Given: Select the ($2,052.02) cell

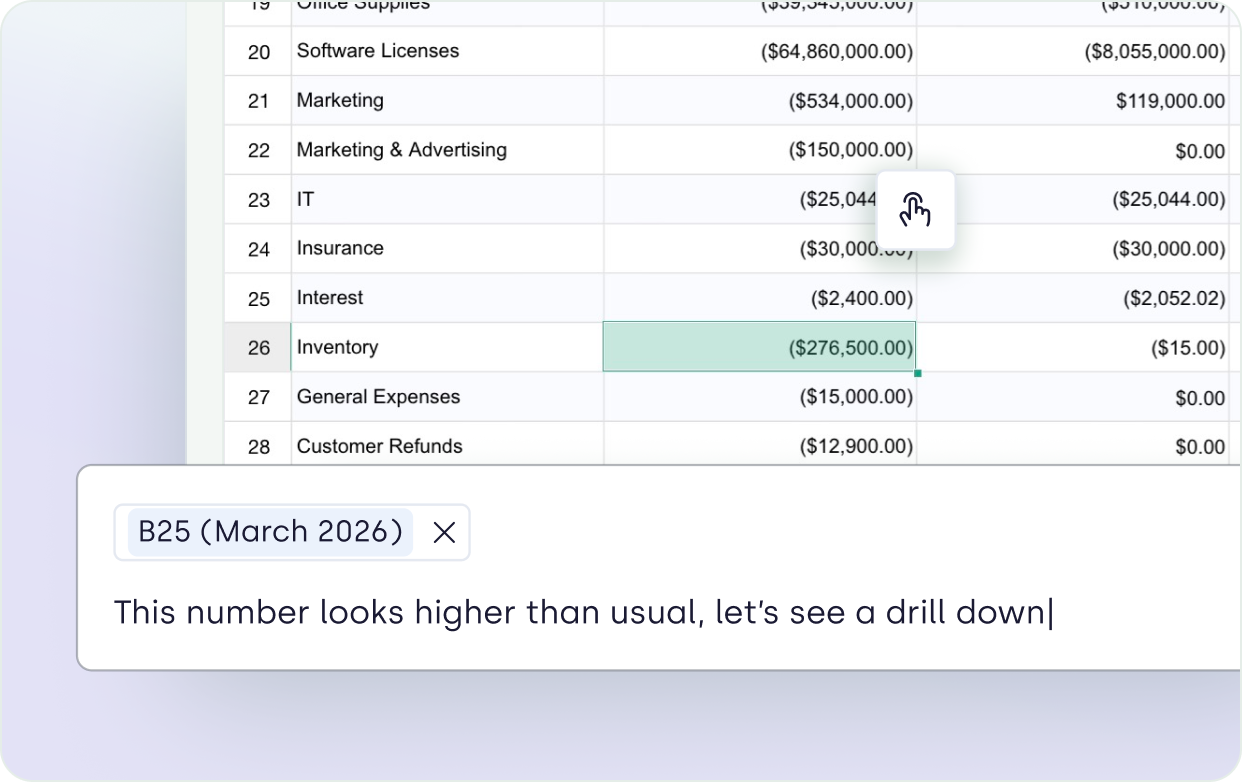Looking at the screenshot, I should coord(1073,298).
